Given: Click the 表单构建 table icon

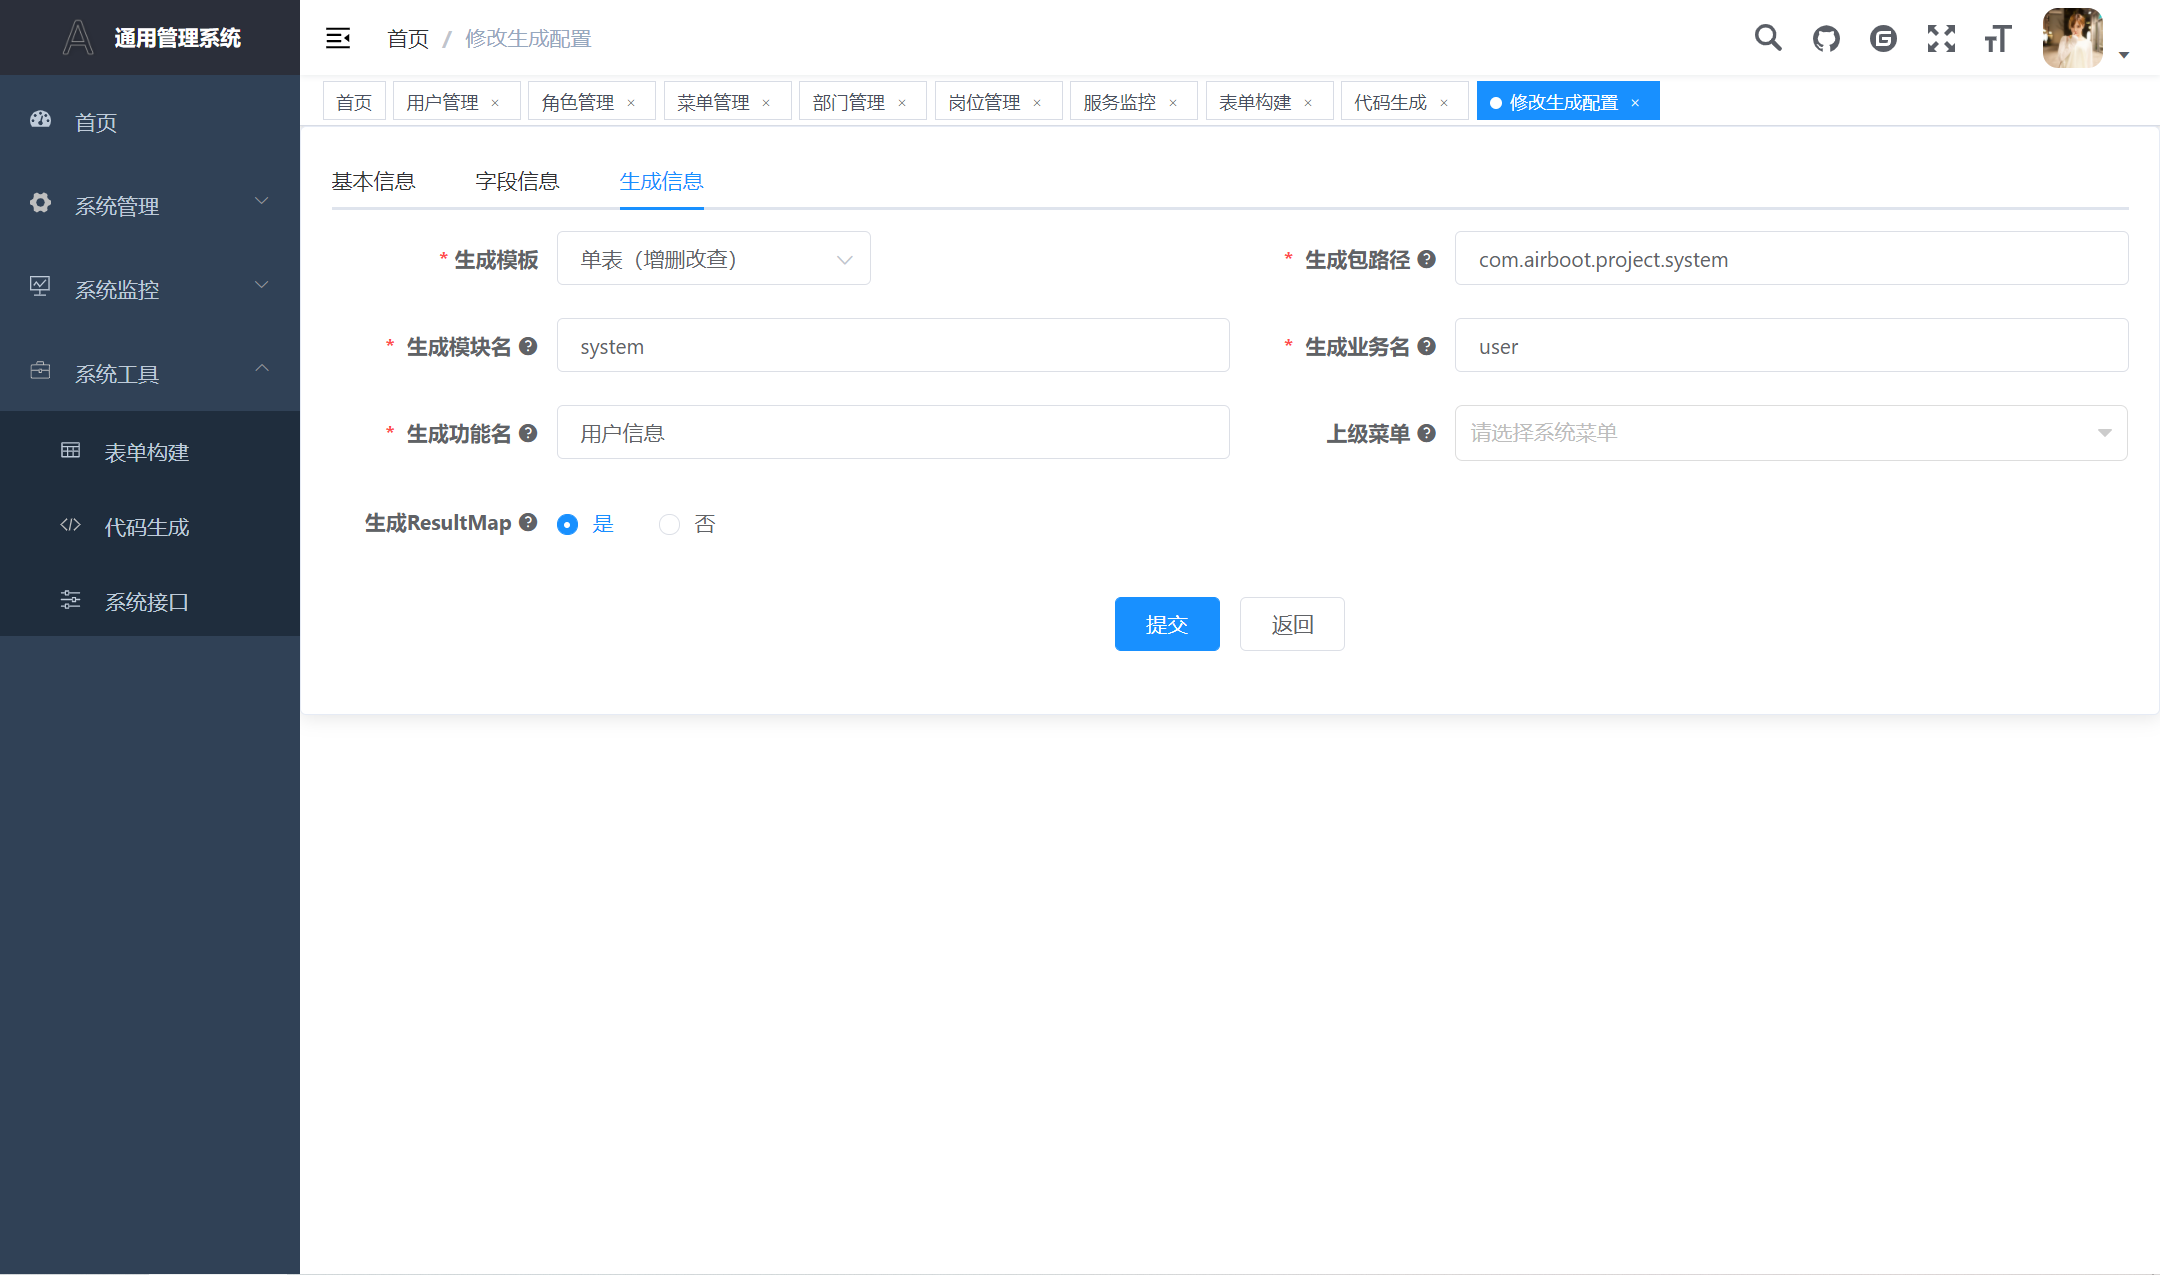Looking at the screenshot, I should coord(70,450).
